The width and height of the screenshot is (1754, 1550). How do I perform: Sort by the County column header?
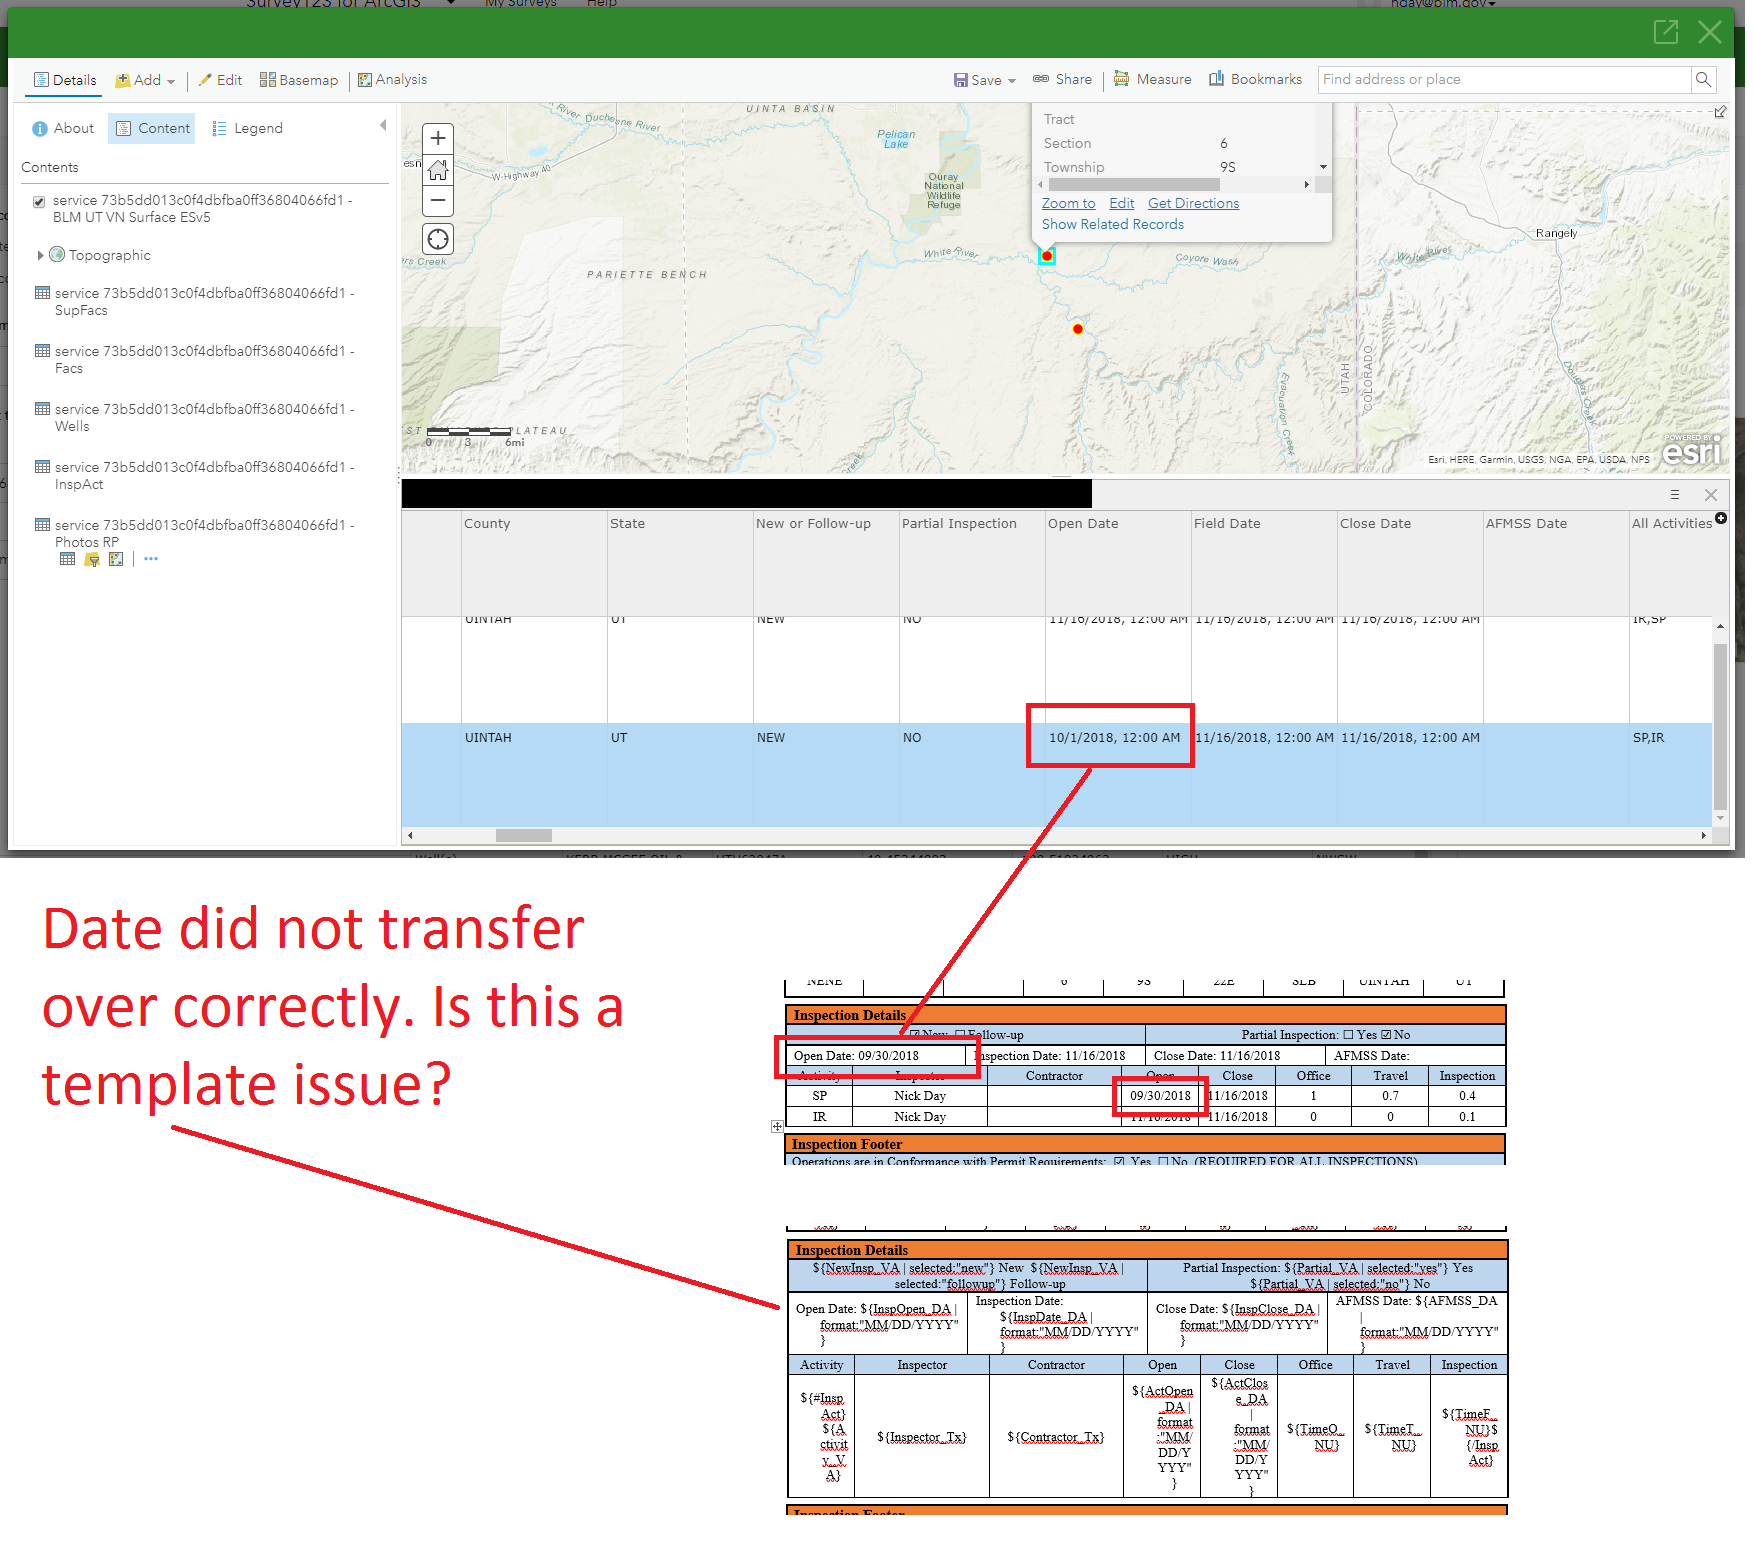535,563
